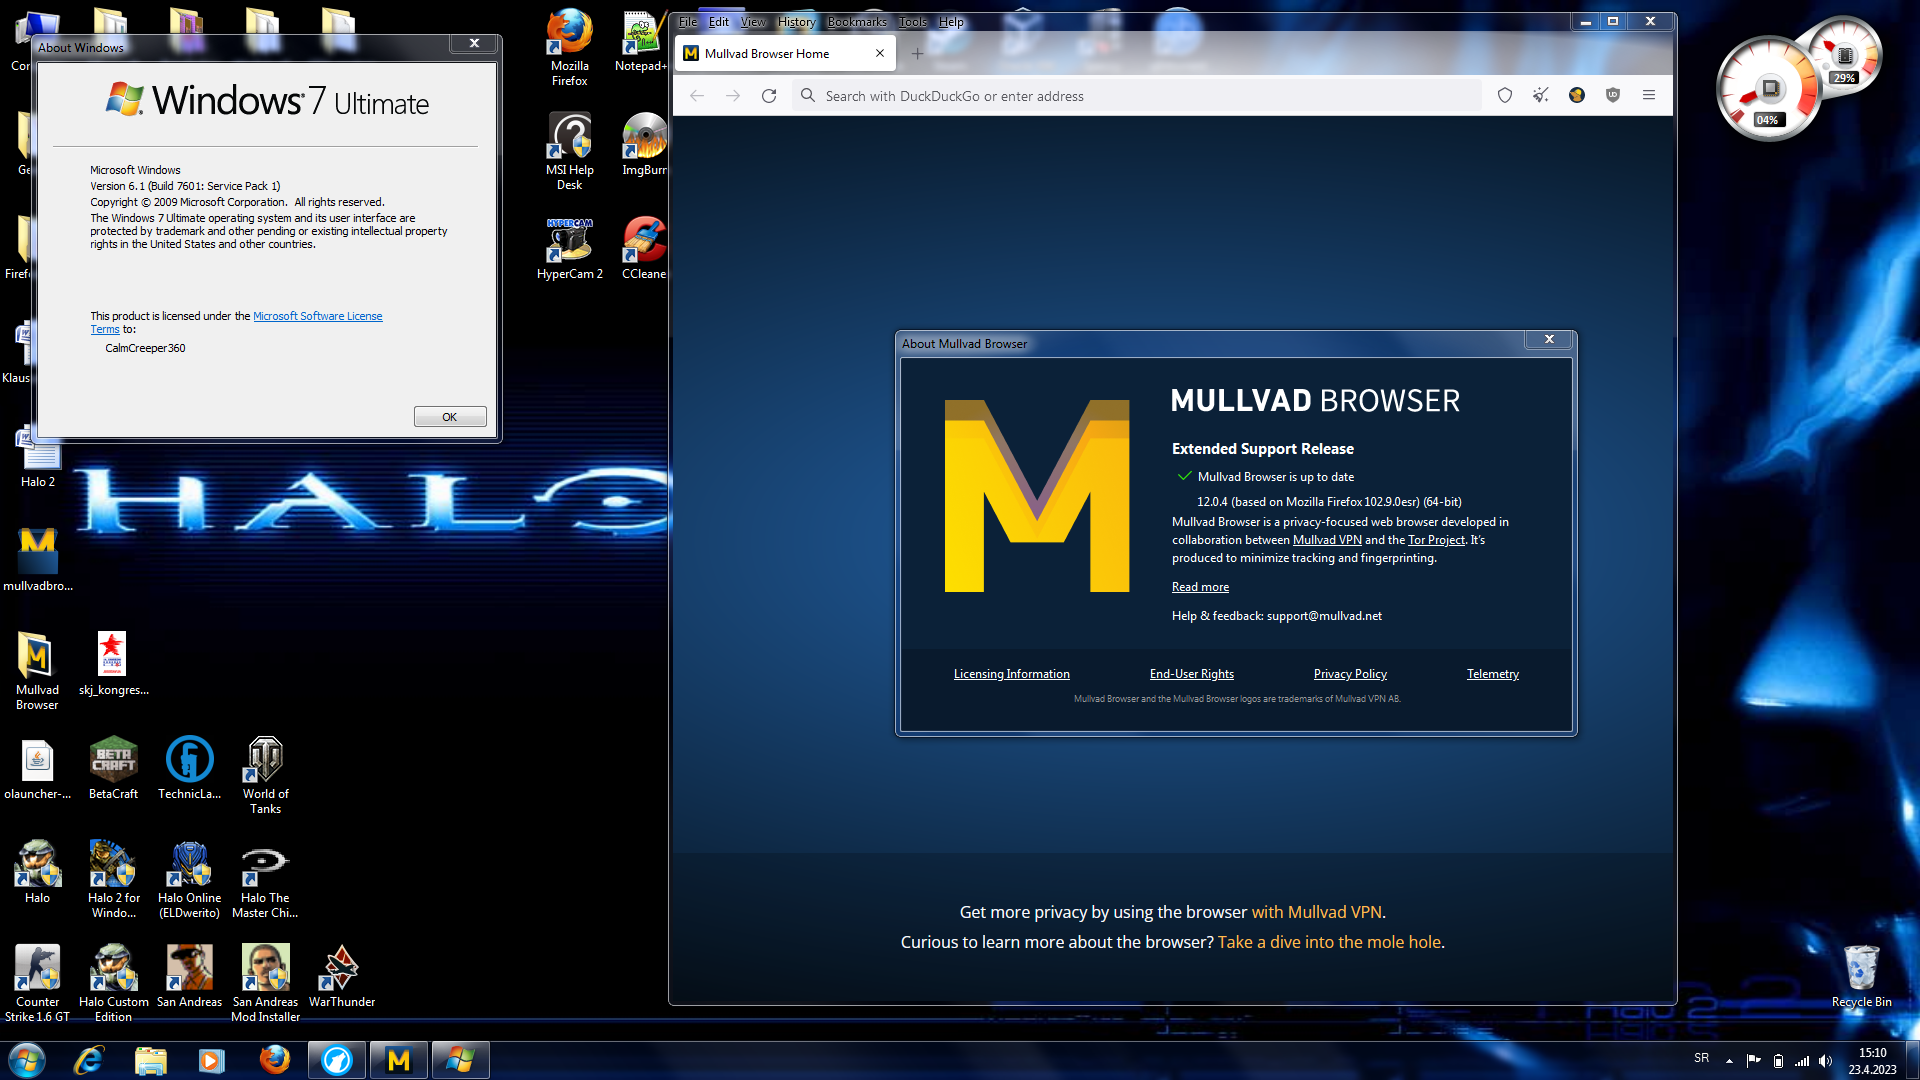Open the Tools menu
Viewport: 1920px width, 1080px height.
click(x=911, y=22)
